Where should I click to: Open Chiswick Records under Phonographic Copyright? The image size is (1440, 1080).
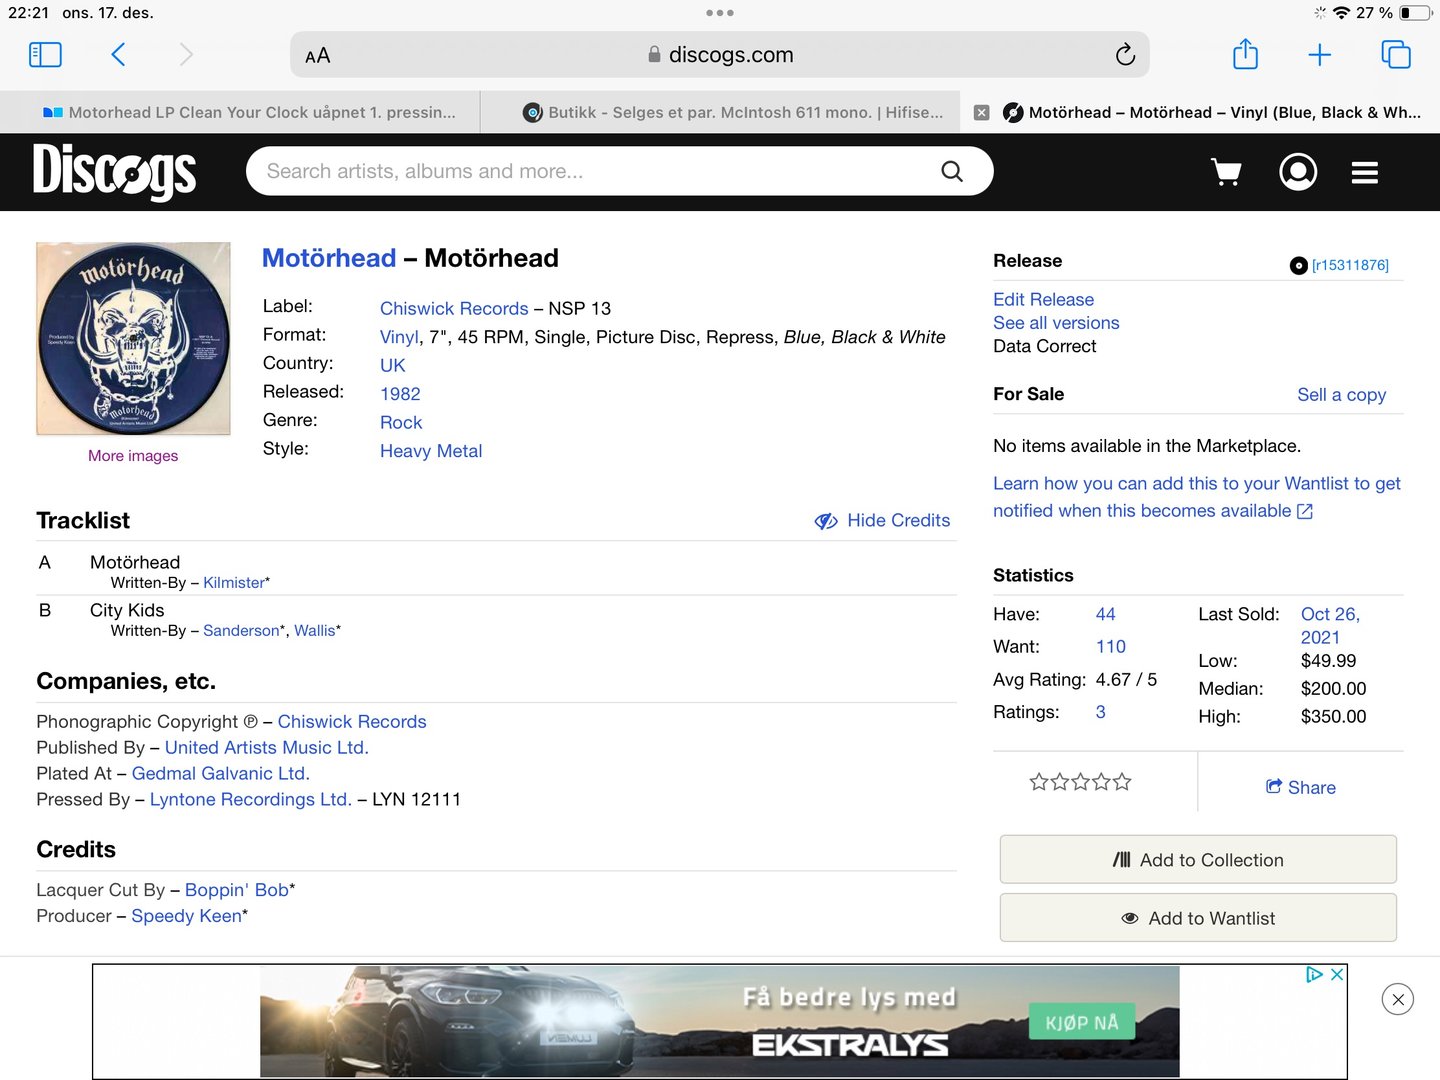coord(352,722)
